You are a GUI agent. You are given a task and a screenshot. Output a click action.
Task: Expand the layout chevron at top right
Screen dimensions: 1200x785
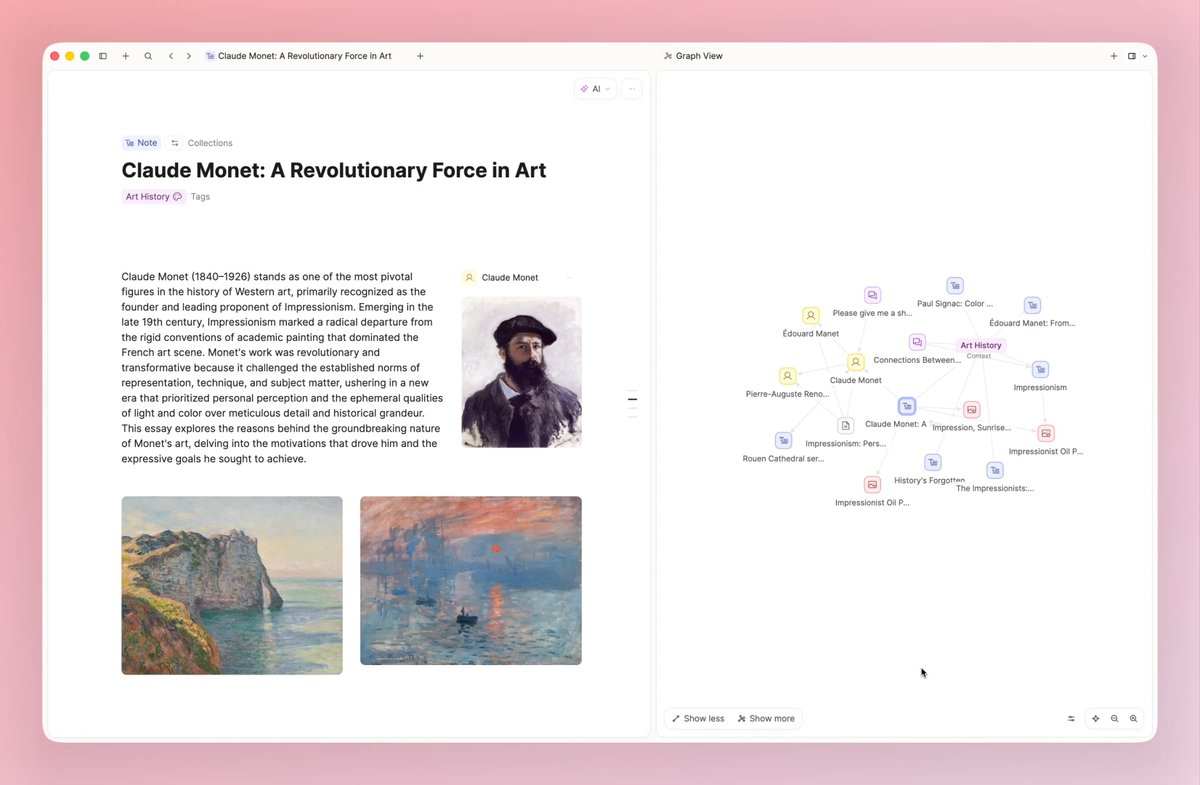pos(1145,56)
